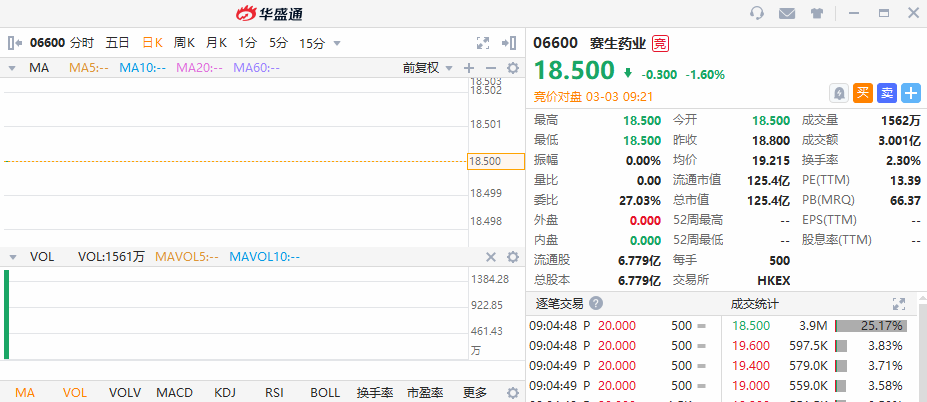
Task: Toggle VOLV indicator
Action: coord(125,393)
